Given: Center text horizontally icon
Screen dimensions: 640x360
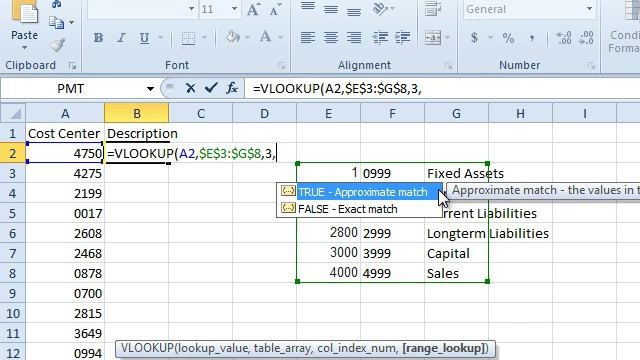Looking at the screenshot, I should tap(331, 38).
